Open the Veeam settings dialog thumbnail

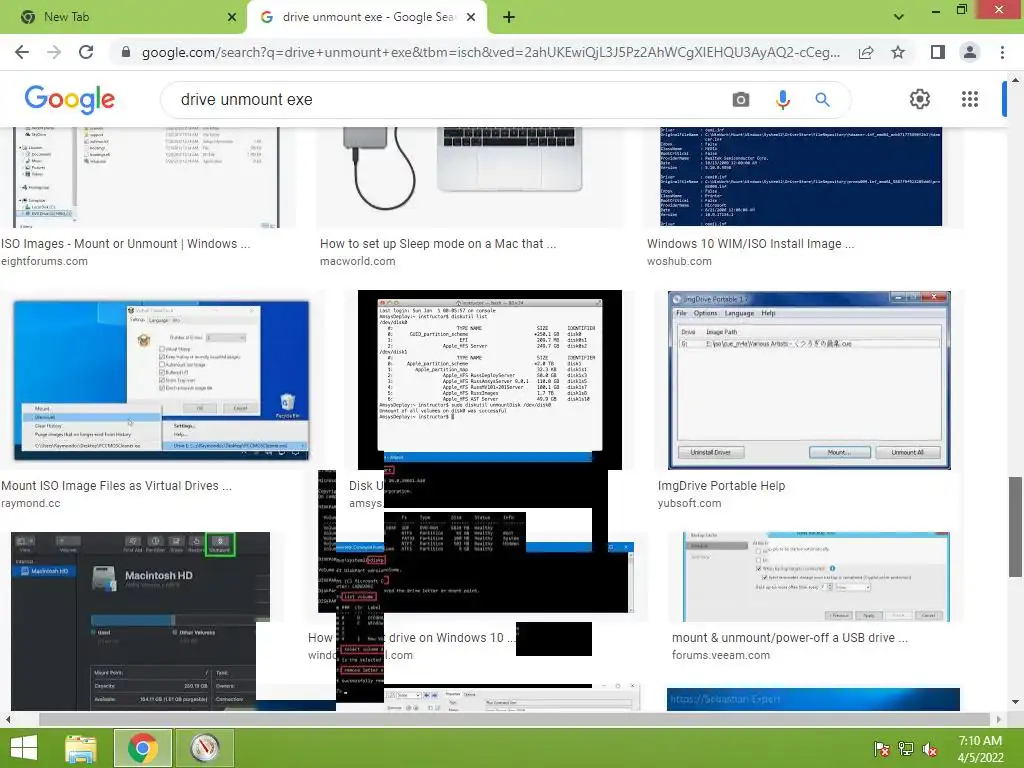[816, 577]
